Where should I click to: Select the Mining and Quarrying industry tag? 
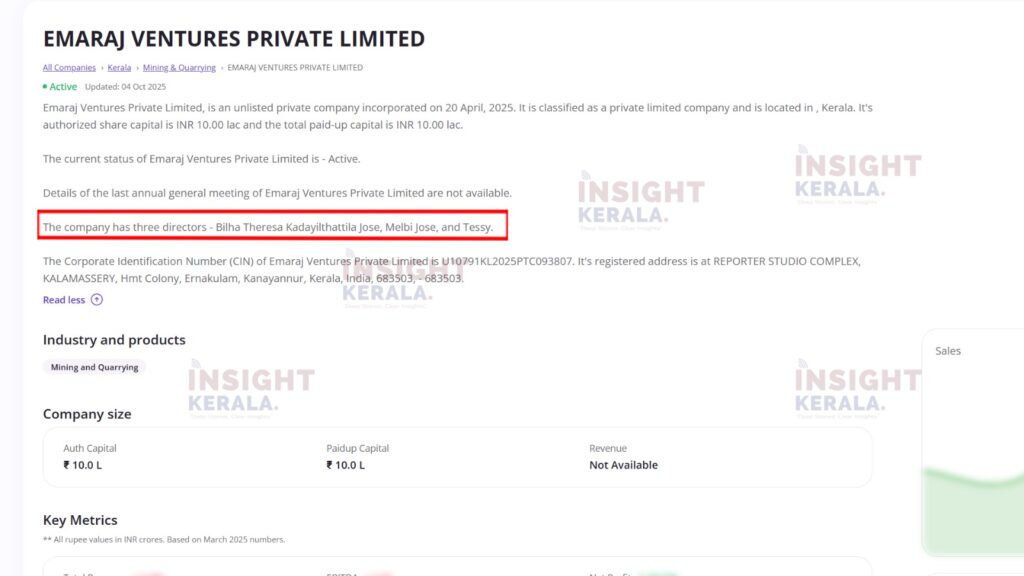point(94,367)
